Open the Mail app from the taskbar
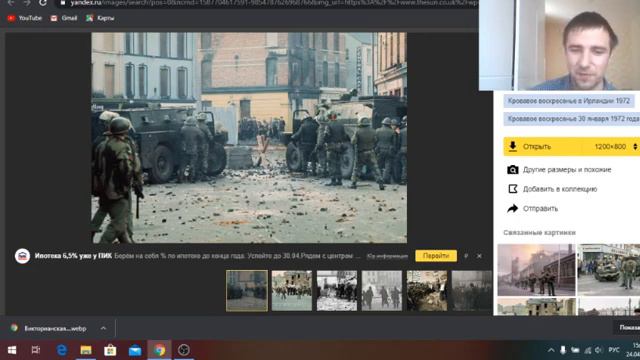The height and width of the screenshot is (360, 640). pos(135,350)
